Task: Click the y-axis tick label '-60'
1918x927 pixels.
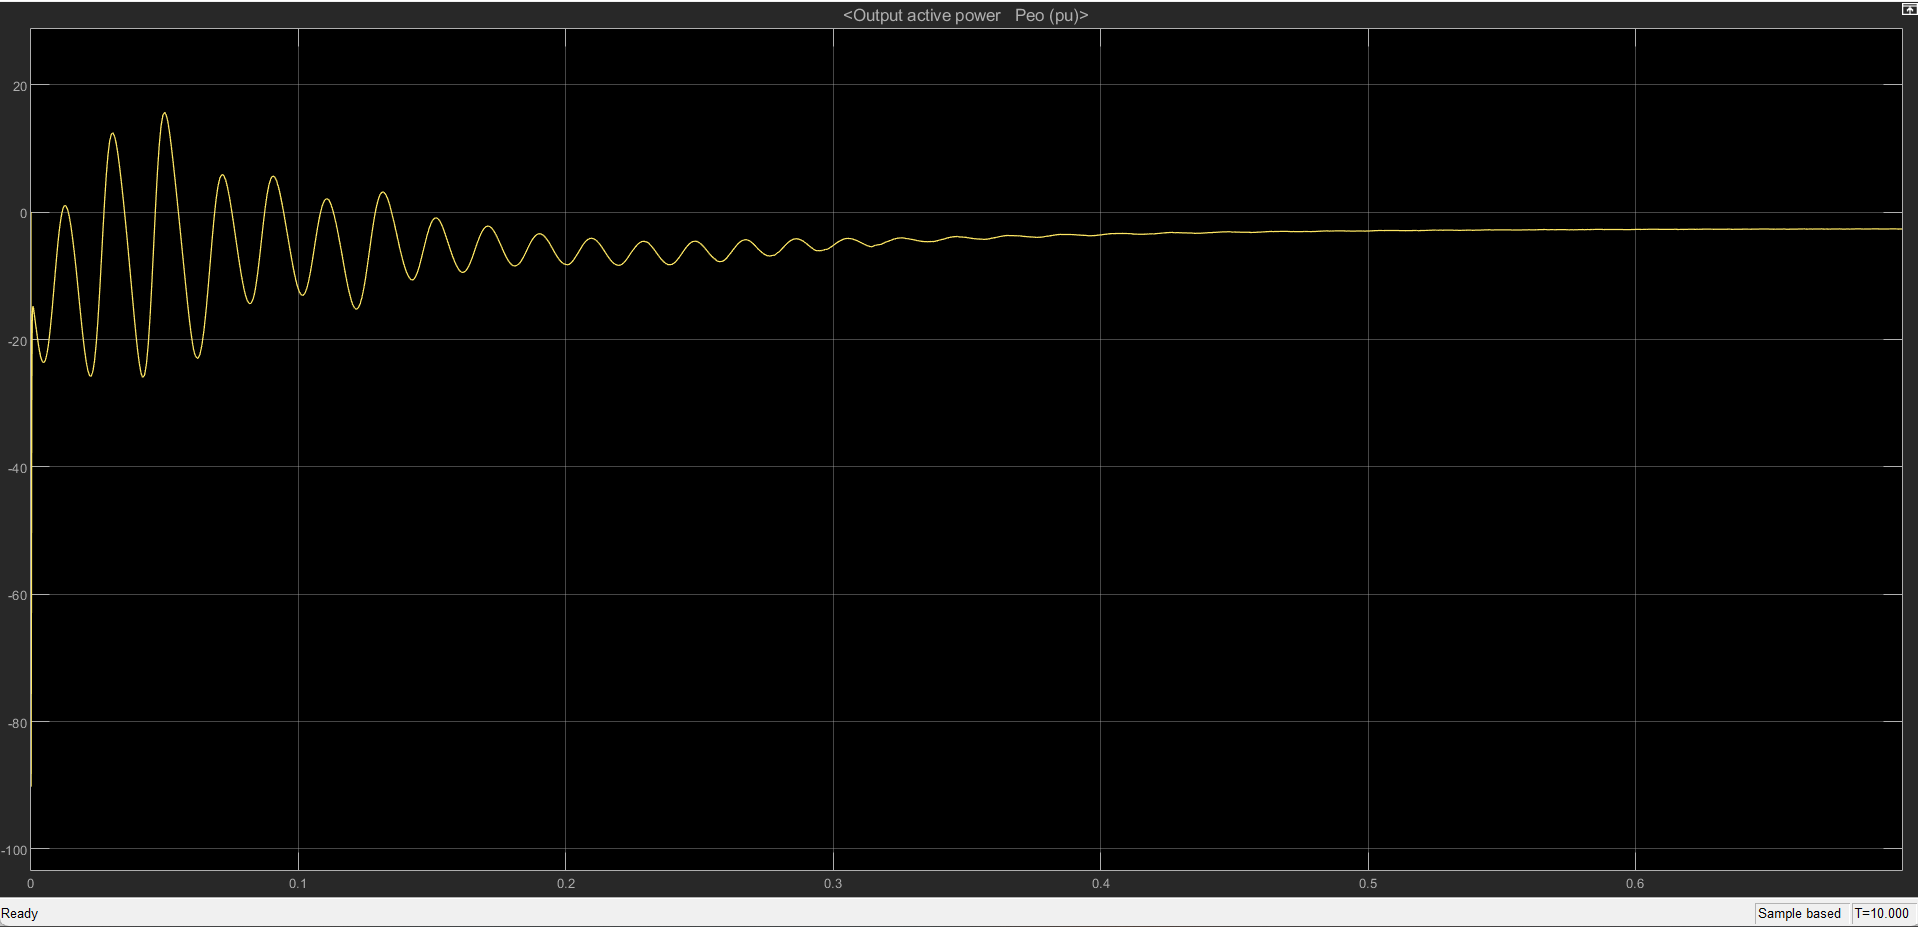Action: (17, 595)
